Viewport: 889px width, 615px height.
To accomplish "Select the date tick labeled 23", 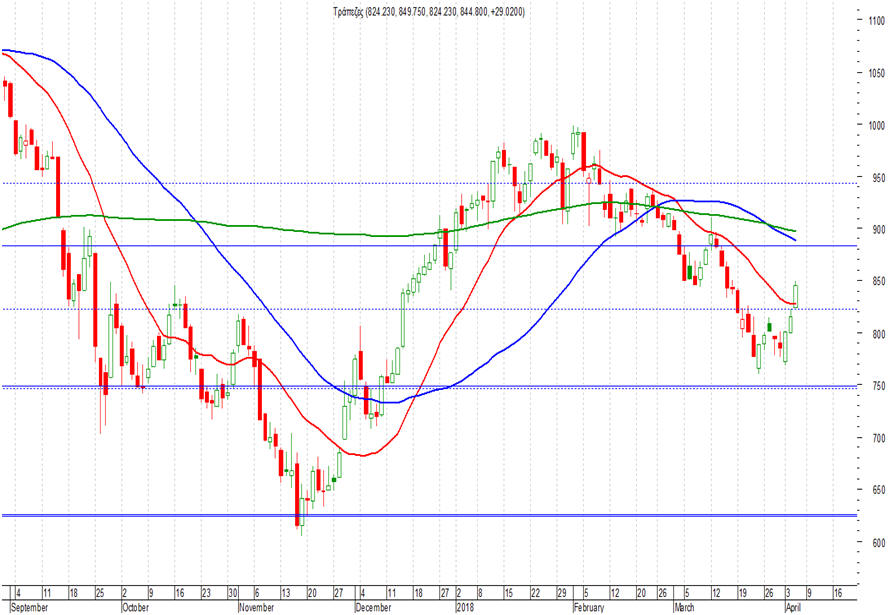I will point(206,593).
